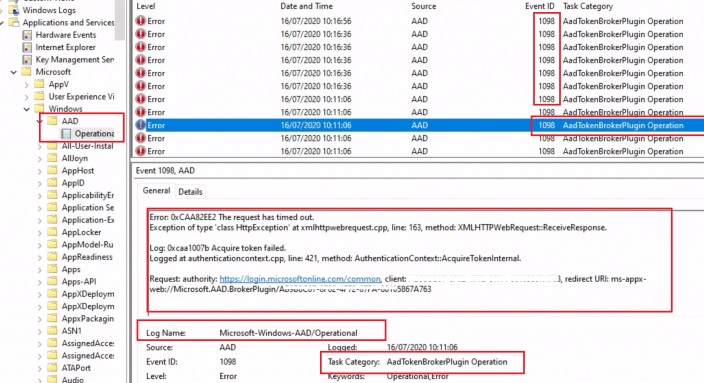Click the Application-Ex folder icon

(53, 220)
